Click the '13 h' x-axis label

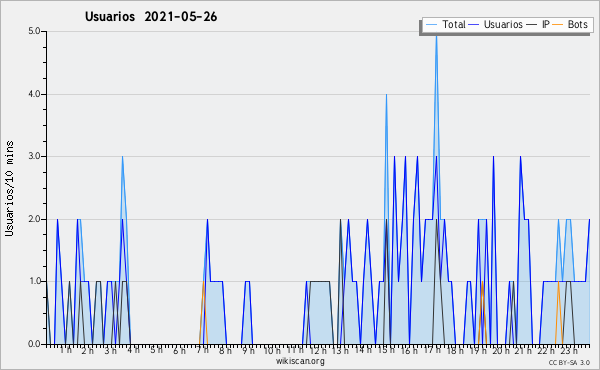(x=340, y=350)
